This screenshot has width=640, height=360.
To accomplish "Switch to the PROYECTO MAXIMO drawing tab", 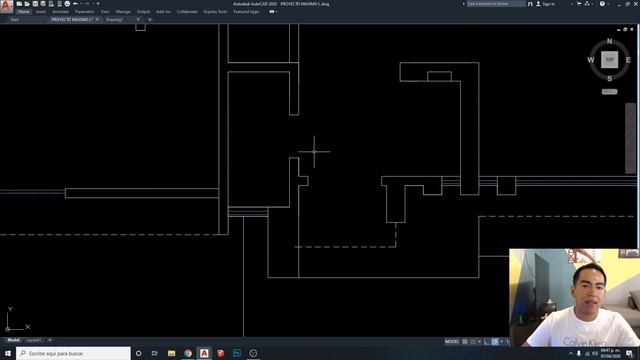I will click(x=72, y=20).
